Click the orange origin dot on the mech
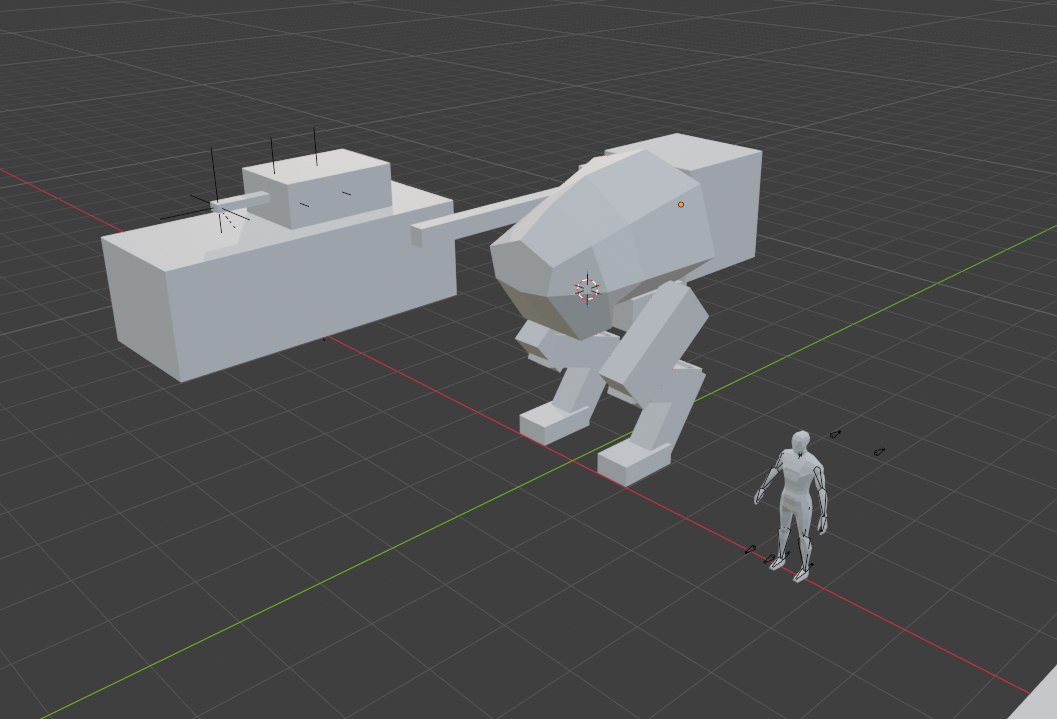The height and width of the screenshot is (719, 1057). coord(681,204)
